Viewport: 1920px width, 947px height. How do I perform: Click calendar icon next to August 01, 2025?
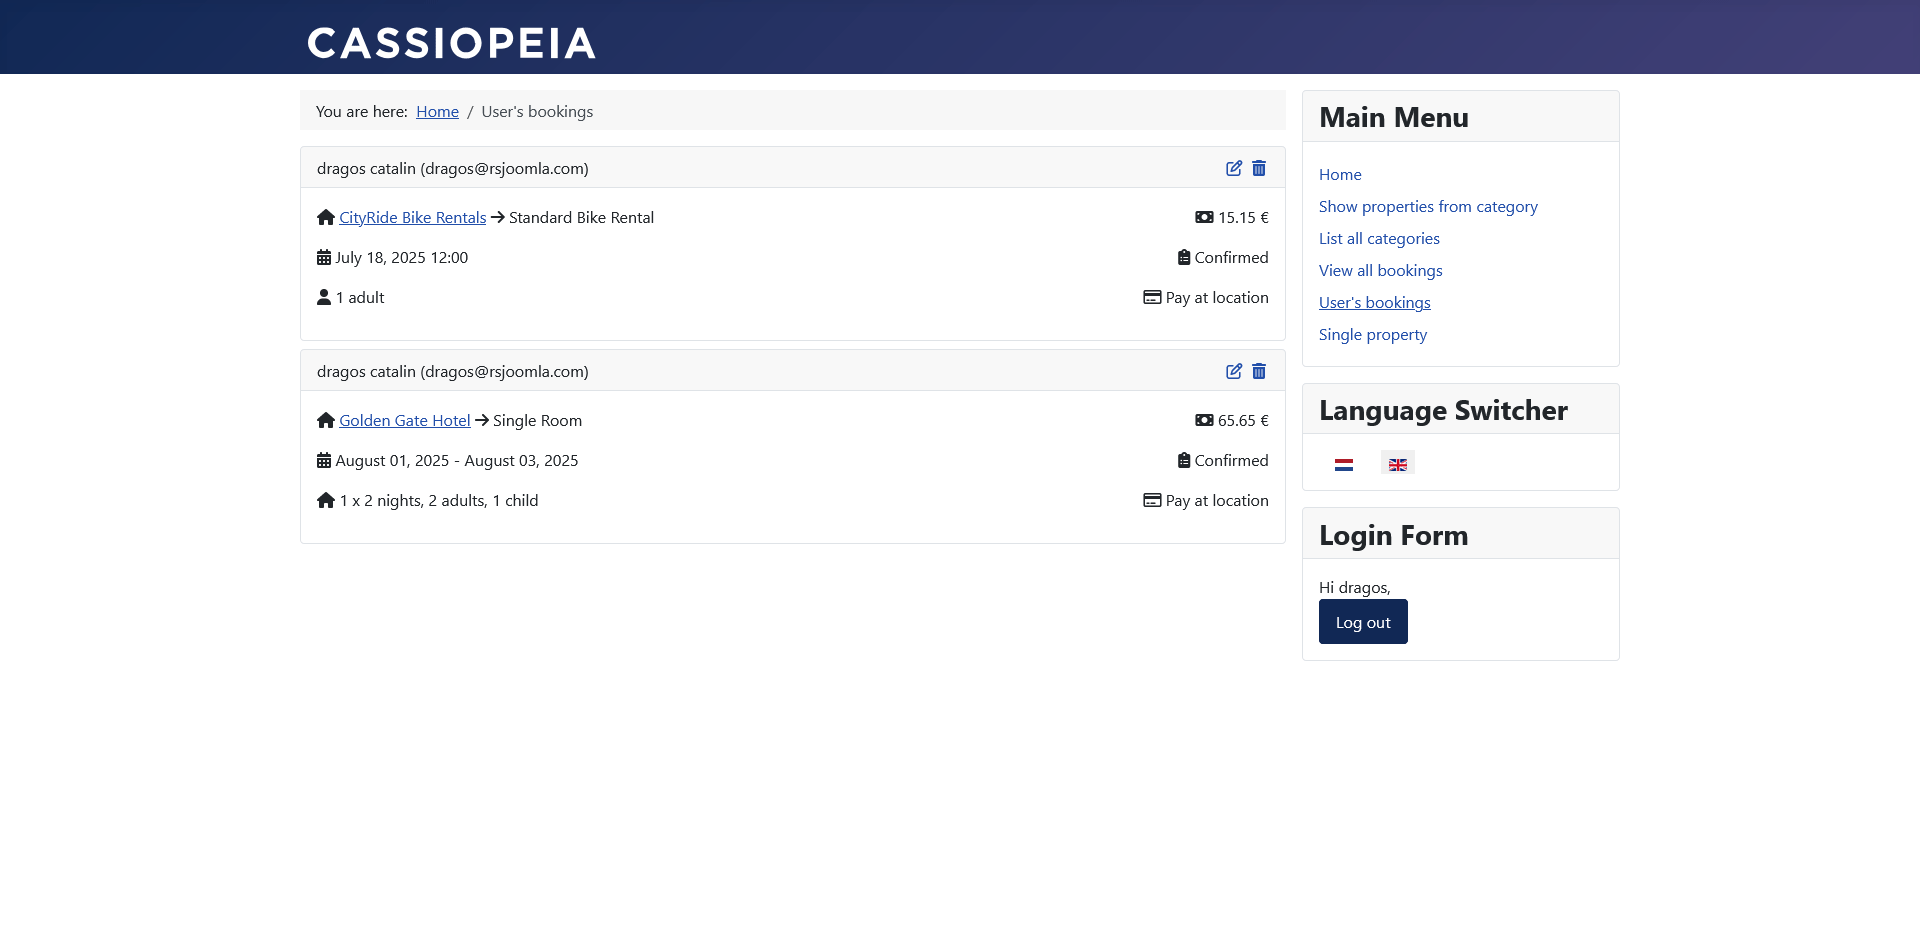(x=324, y=460)
